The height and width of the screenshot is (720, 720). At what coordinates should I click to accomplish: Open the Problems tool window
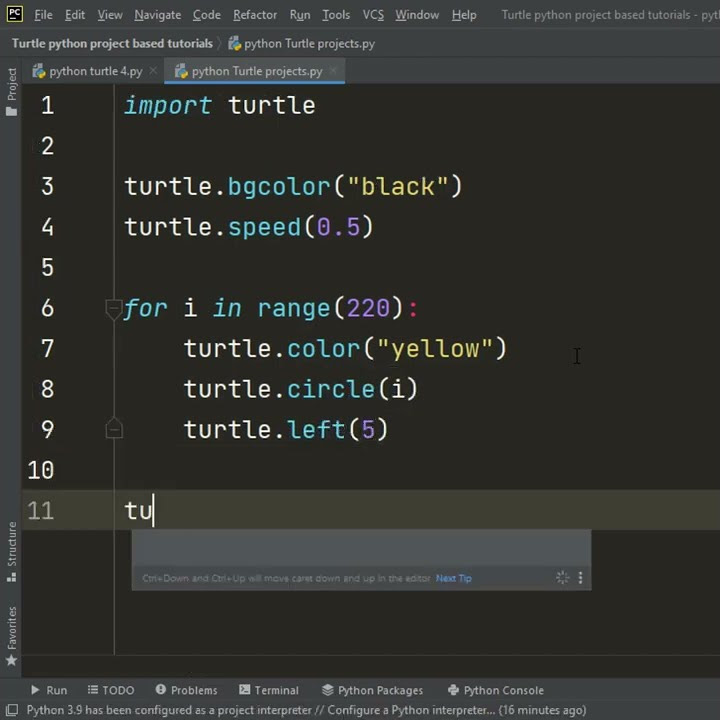click(186, 690)
